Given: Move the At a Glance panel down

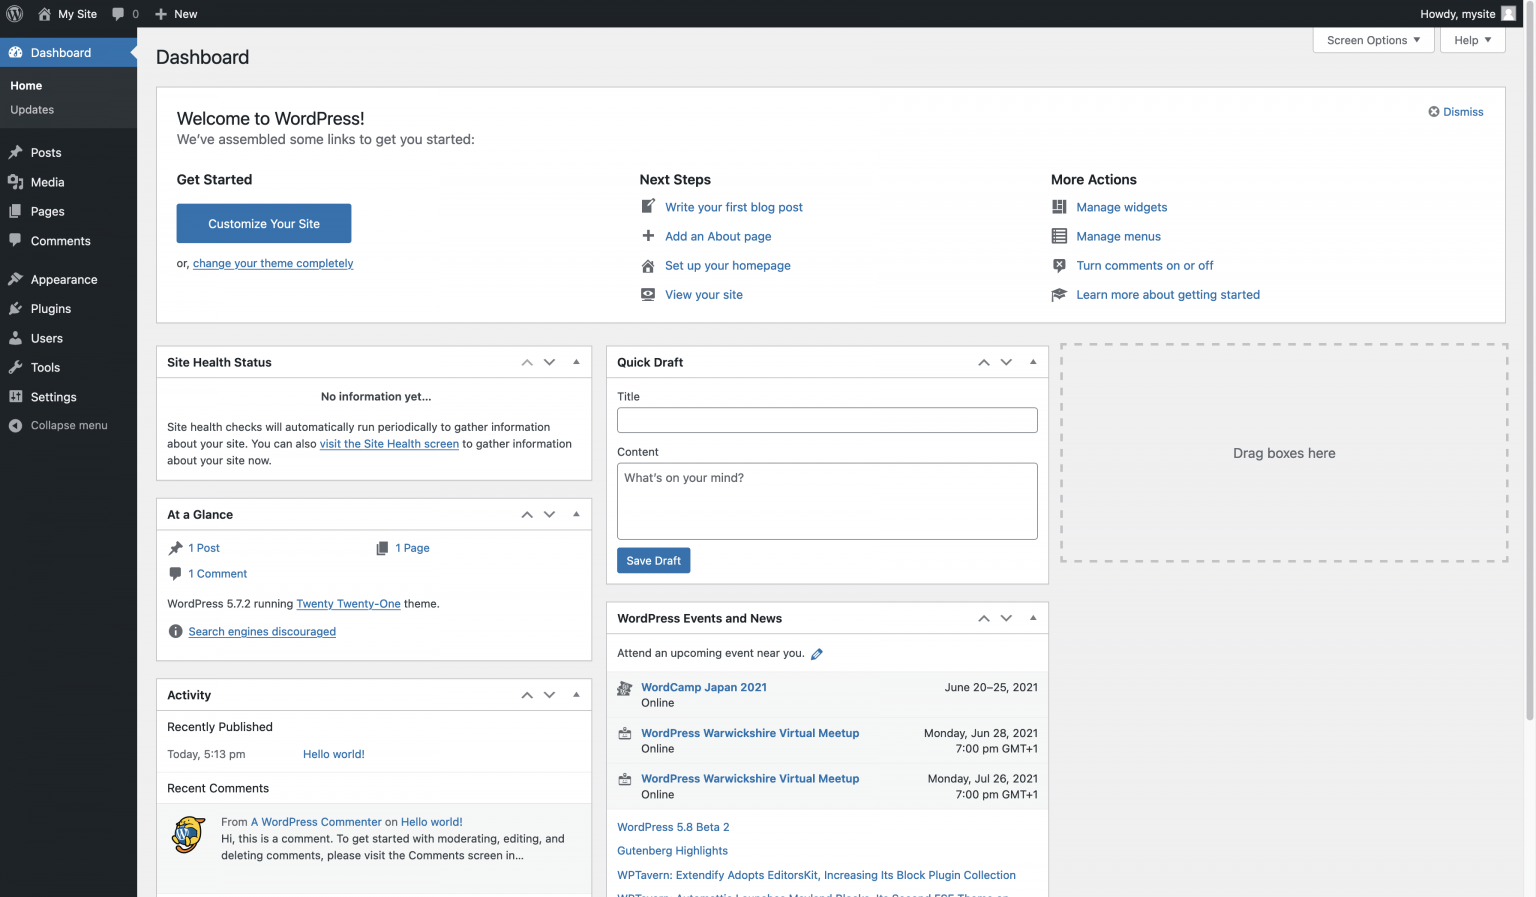Looking at the screenshot, I should coord(549,515).
